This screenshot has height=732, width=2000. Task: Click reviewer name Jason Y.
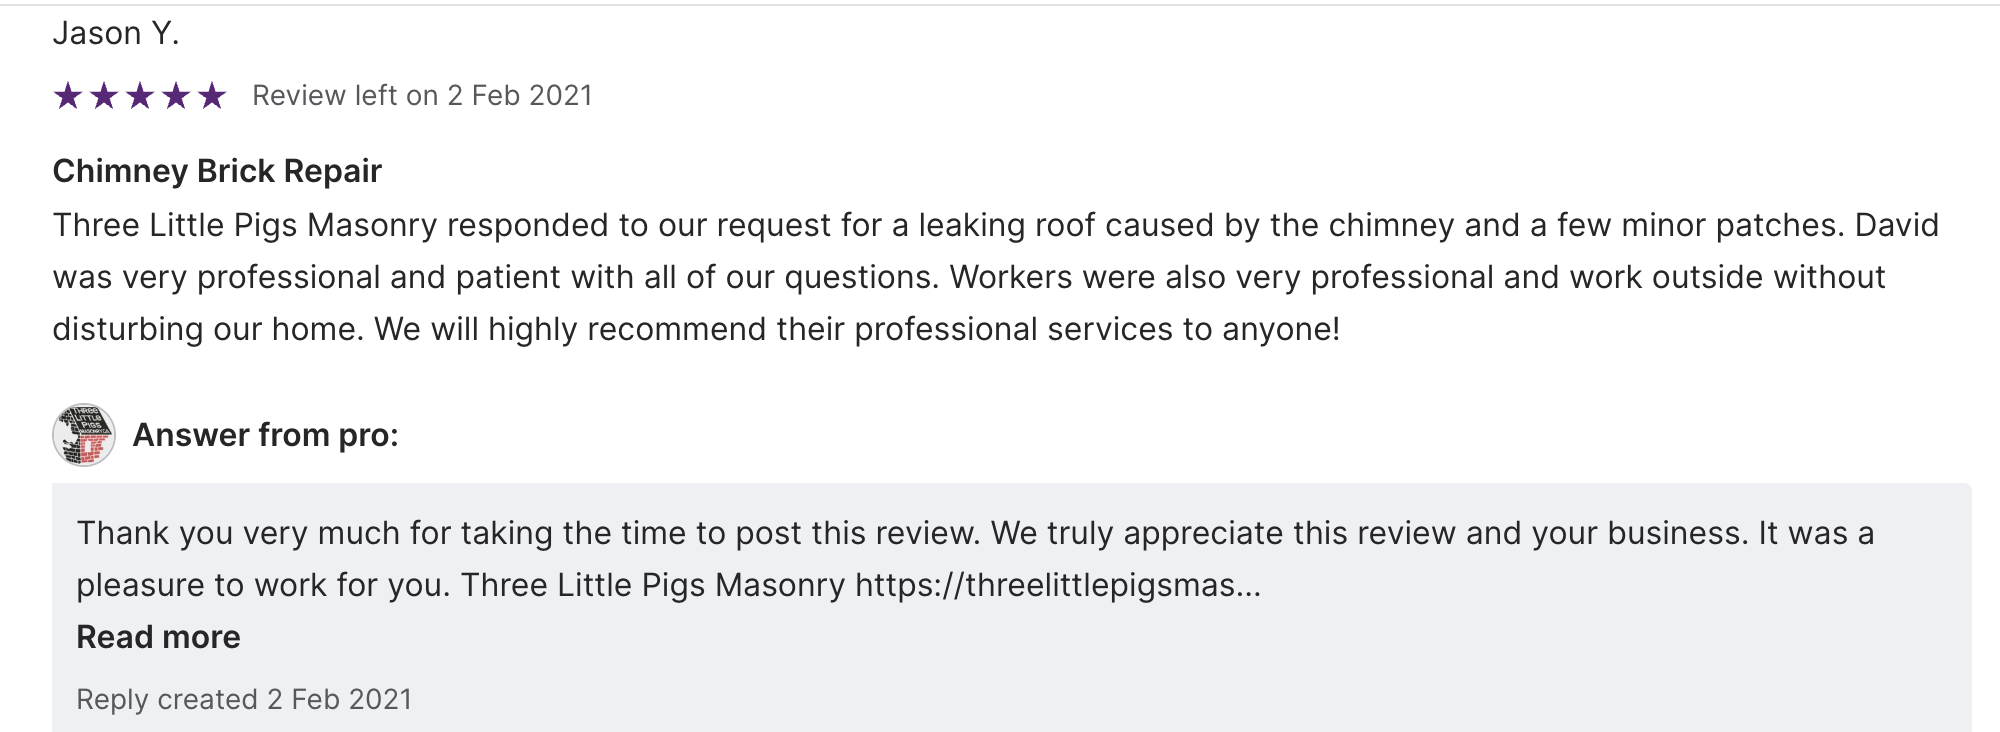click(116, 33)
